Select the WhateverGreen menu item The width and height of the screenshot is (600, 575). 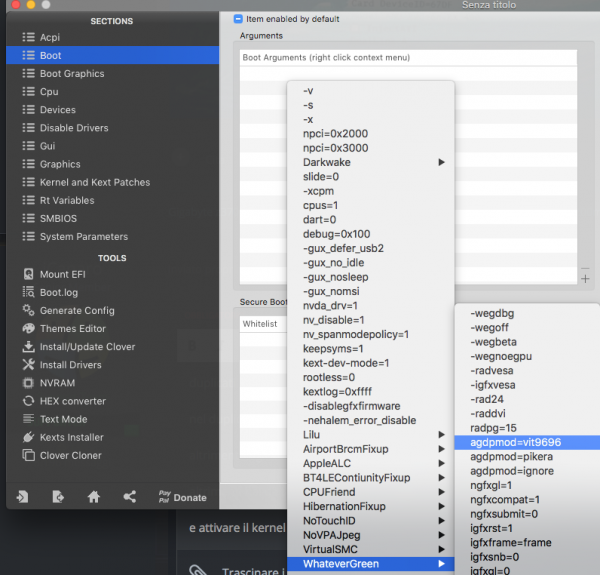coord(370,564)
